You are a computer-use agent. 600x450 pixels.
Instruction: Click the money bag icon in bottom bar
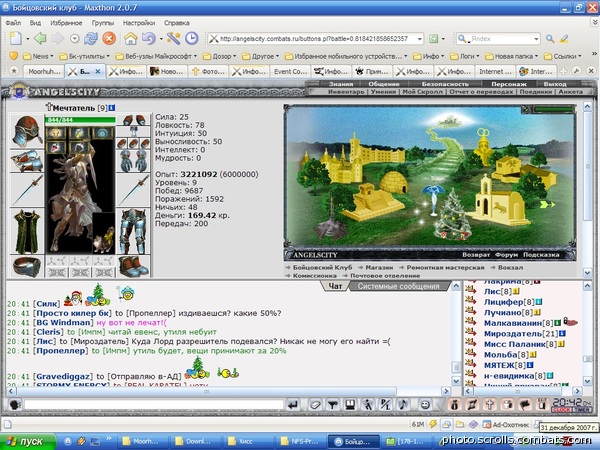tap(454, 404)
